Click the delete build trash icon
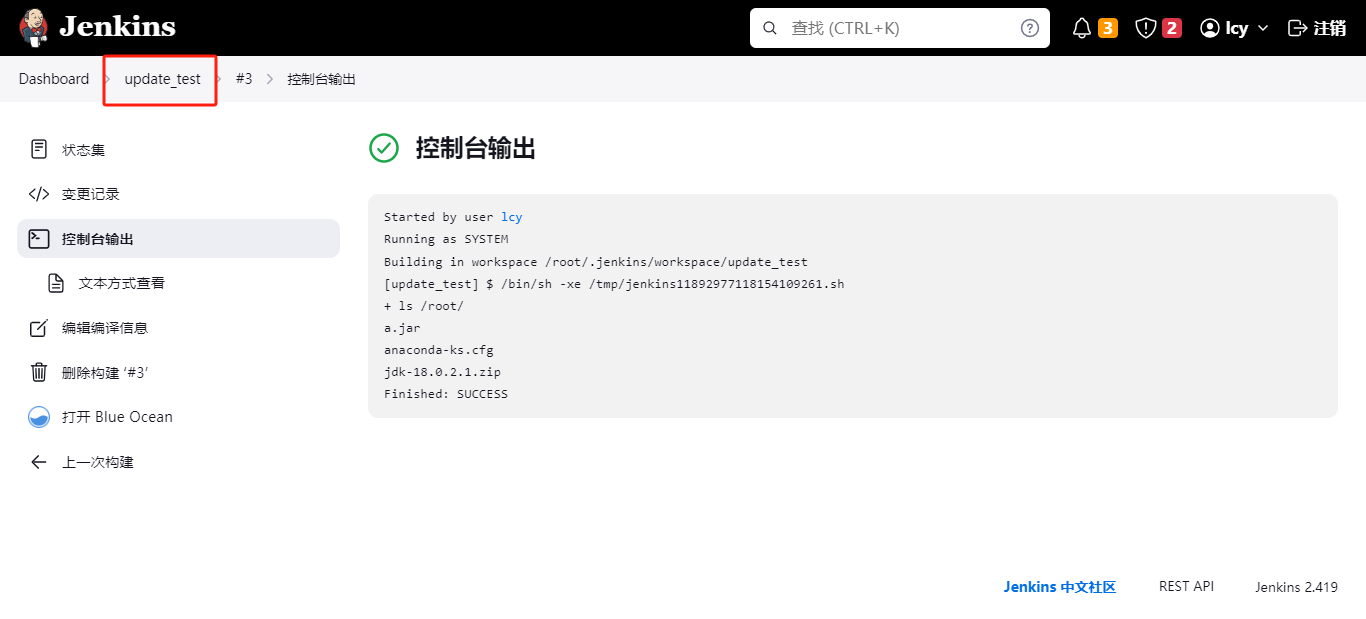 click(x=39, y=372)
